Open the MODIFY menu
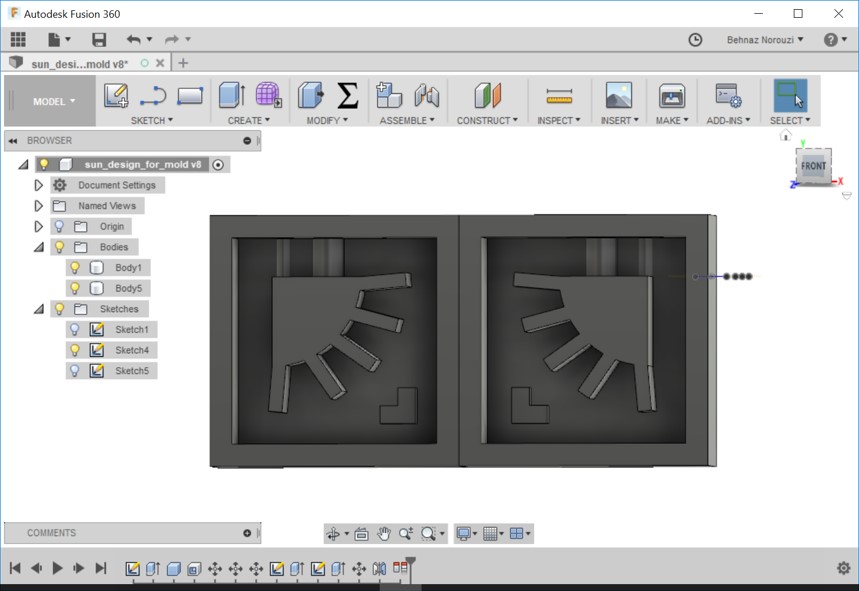 327,120
